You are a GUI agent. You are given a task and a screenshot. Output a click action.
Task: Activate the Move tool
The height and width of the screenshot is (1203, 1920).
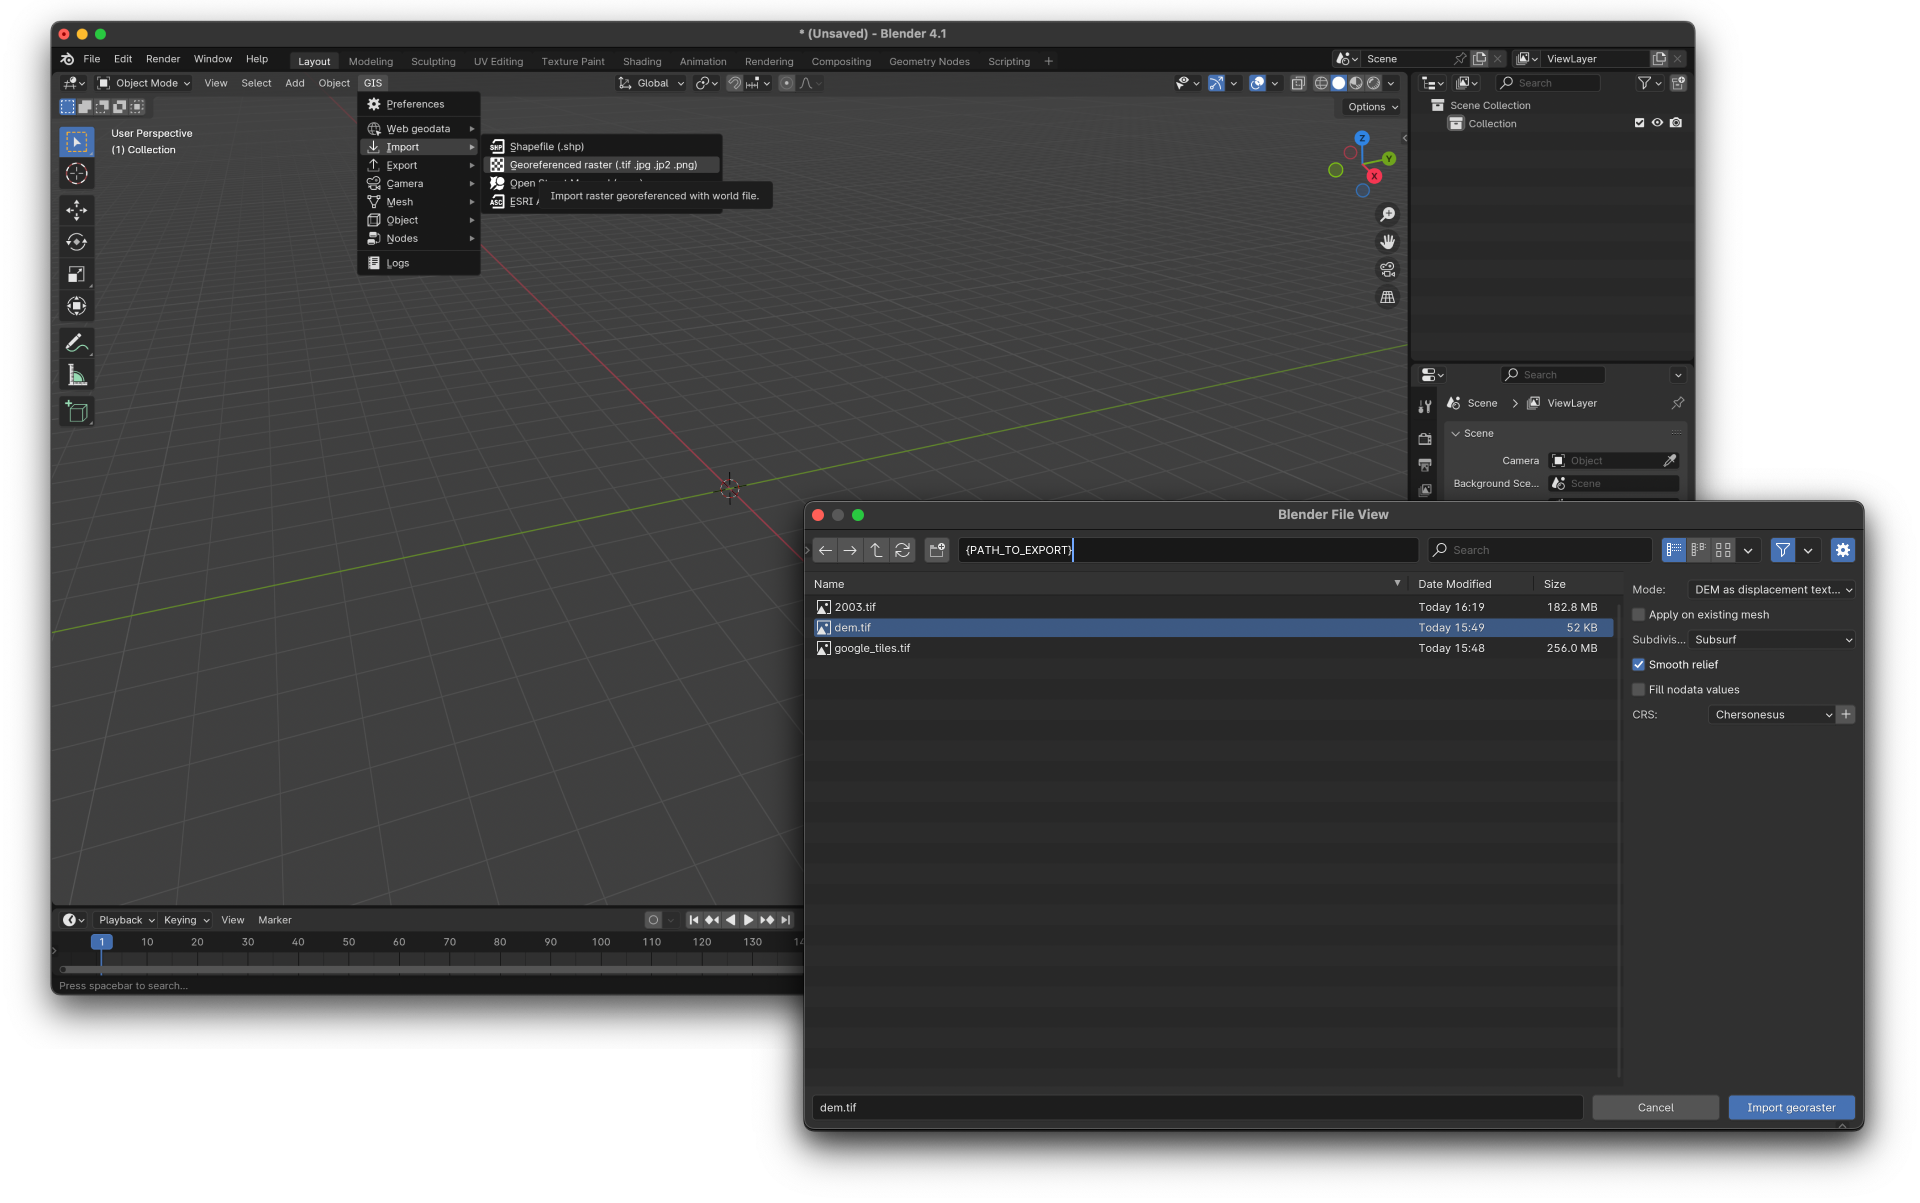(x=77, y=210)
